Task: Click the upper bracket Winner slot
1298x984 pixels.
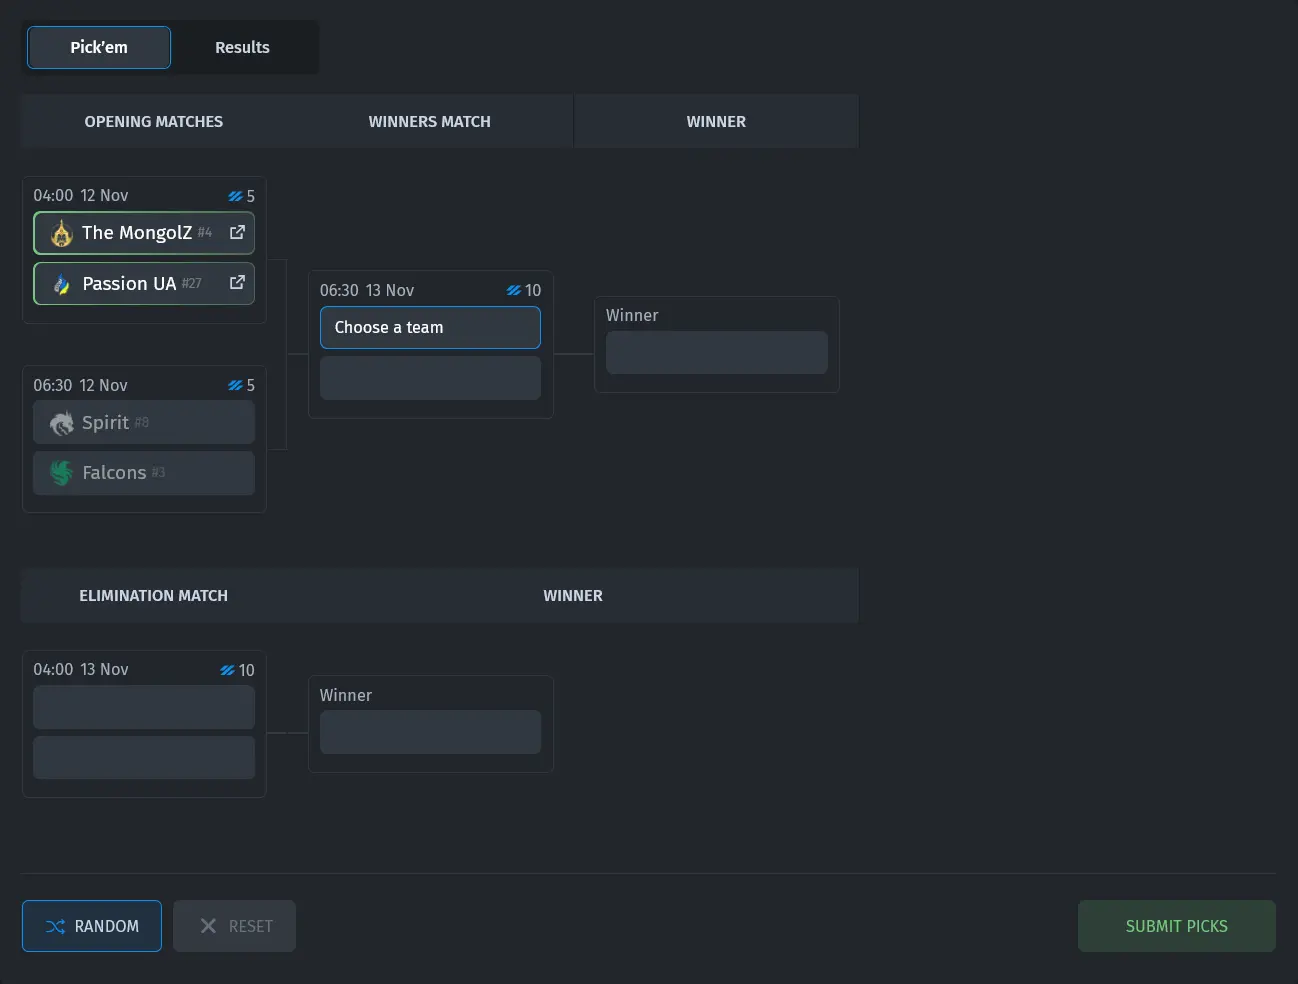Action: pos(716,353)
